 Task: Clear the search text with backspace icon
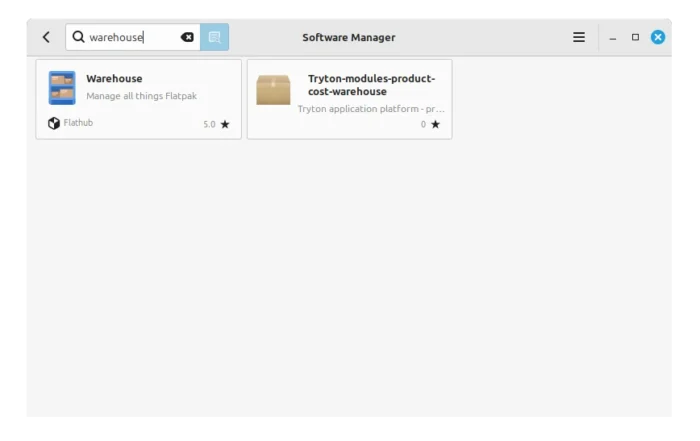click(187, 37)
